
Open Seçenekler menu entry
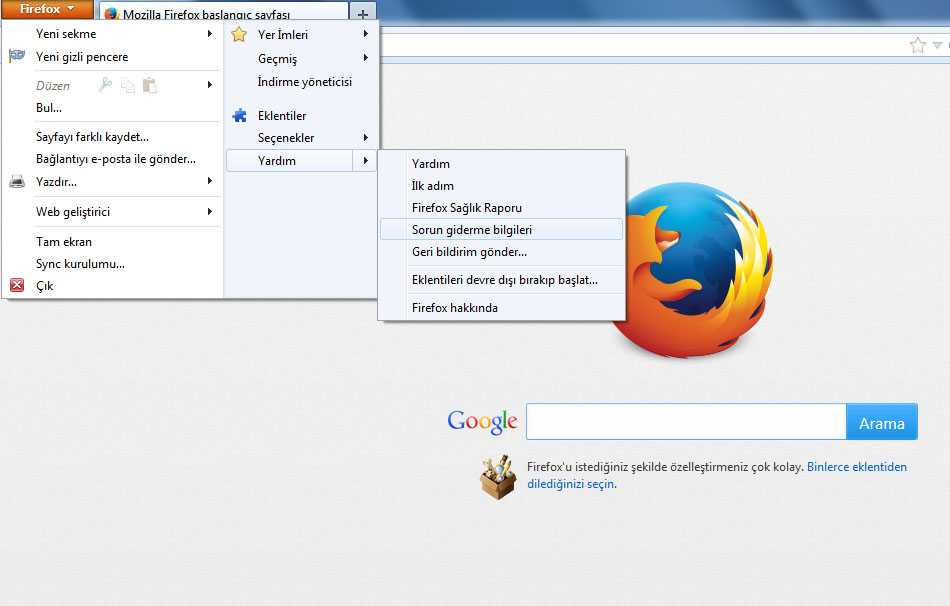pos(302,138)
